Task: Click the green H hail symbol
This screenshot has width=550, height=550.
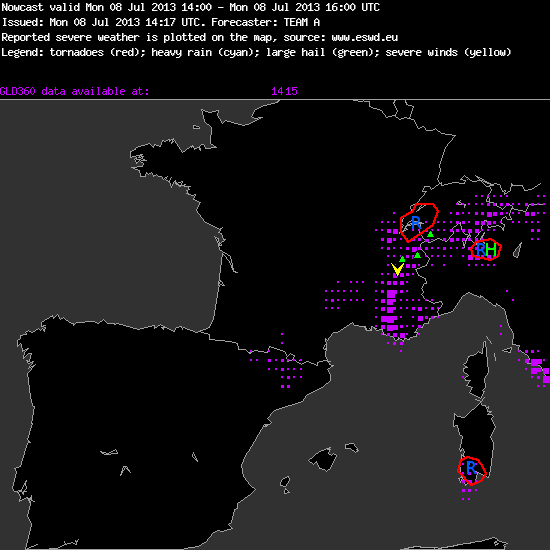Action: (x=491, y=250)
